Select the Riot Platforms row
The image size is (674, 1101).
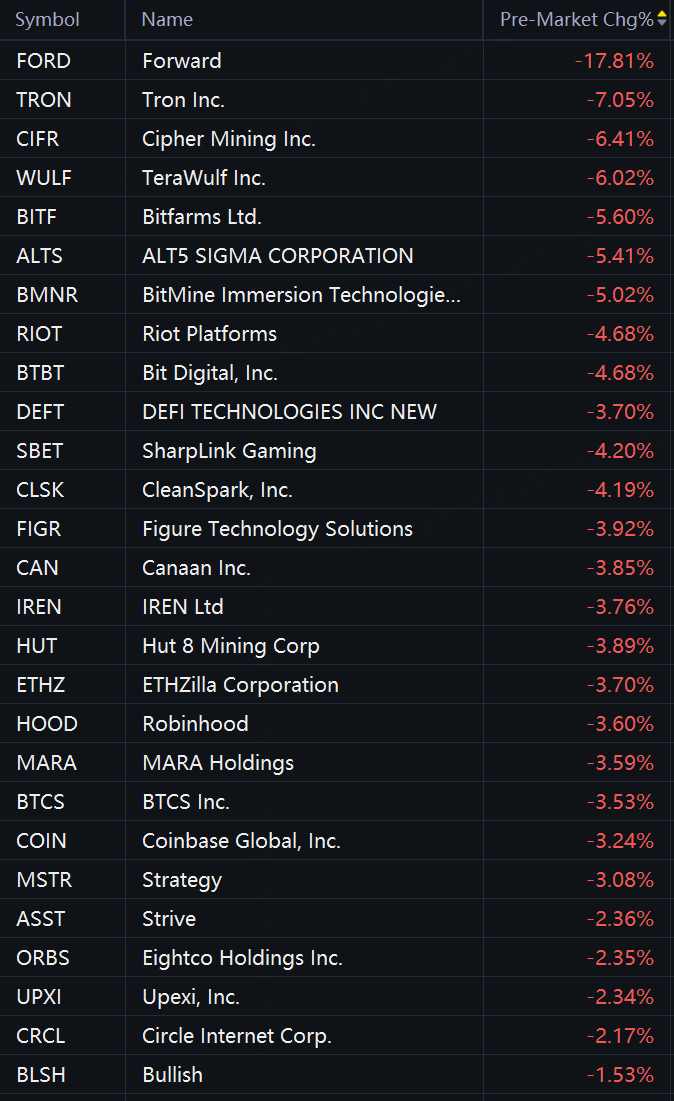point(210,334)
